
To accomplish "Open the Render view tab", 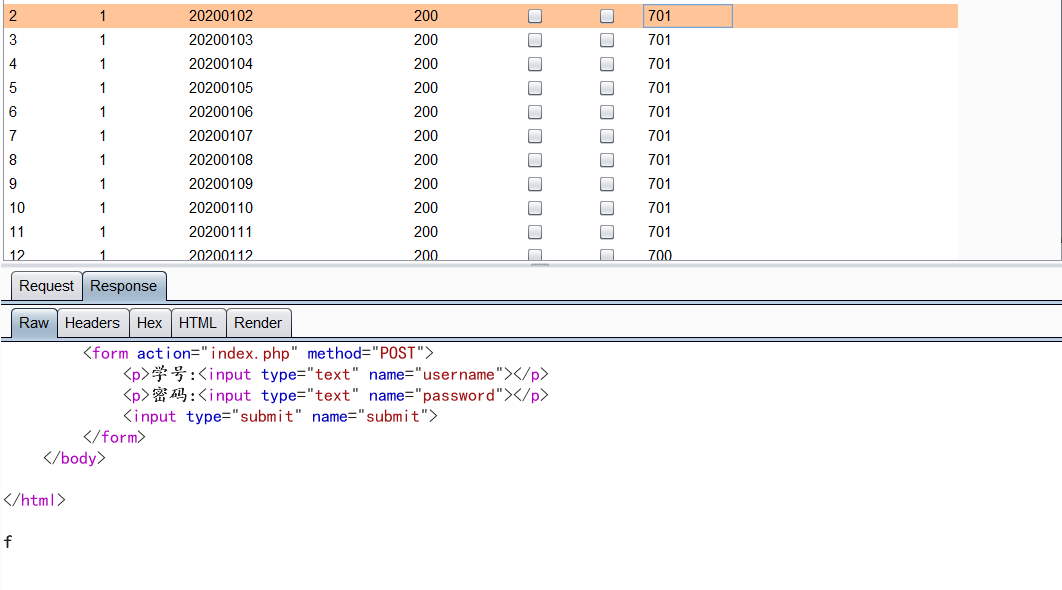I will 258,323.
